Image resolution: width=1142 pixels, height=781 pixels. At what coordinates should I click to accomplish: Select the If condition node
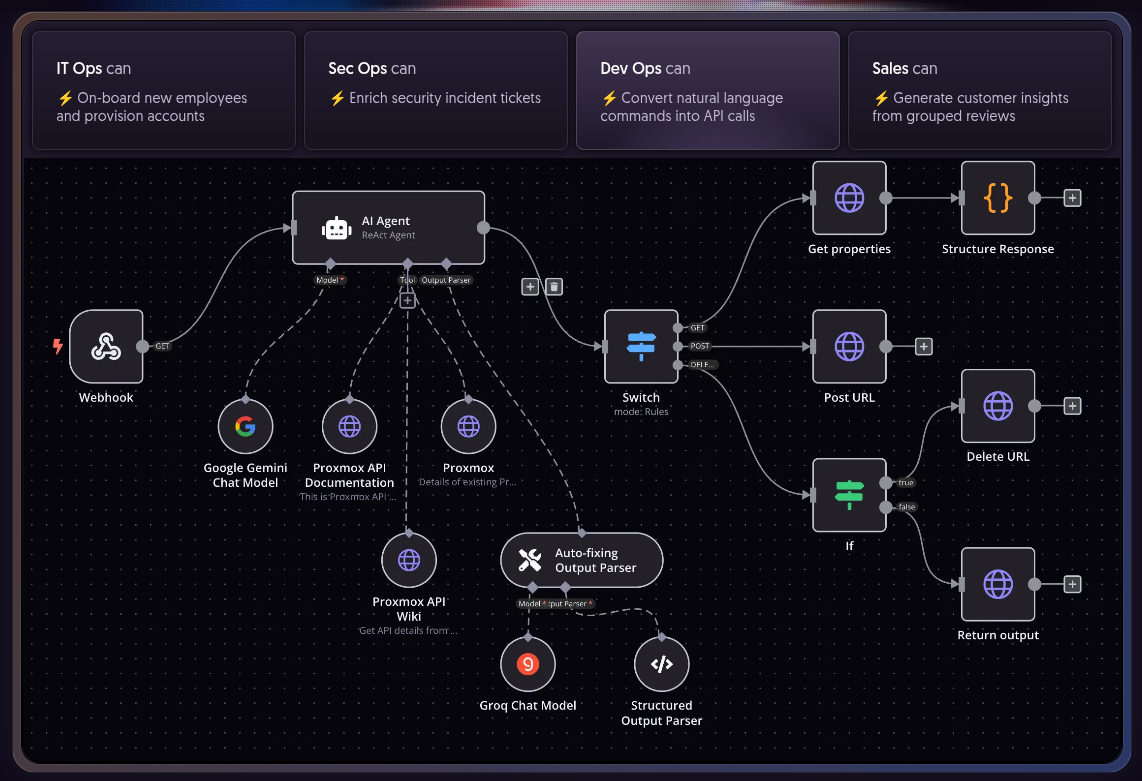point(849,495)
